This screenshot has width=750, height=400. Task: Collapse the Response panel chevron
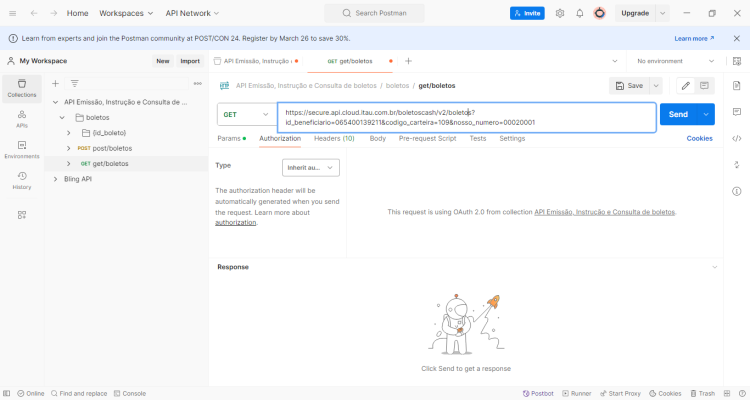point(715,267)
